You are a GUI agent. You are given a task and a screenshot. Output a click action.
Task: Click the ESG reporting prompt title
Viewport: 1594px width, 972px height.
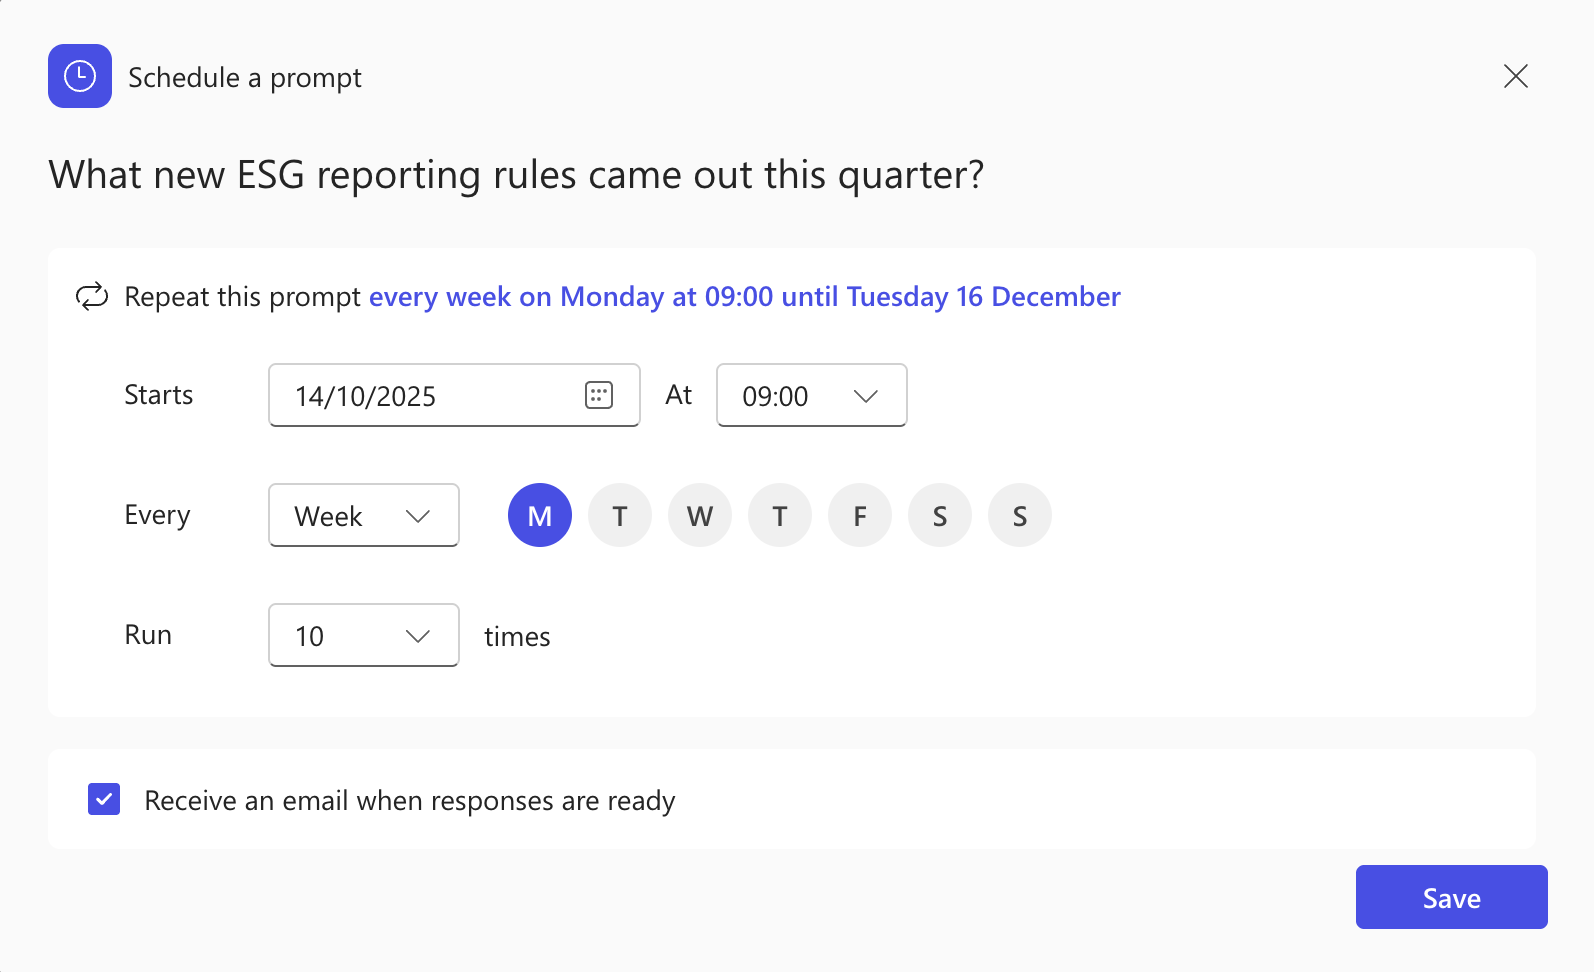(x=516, y=175)
